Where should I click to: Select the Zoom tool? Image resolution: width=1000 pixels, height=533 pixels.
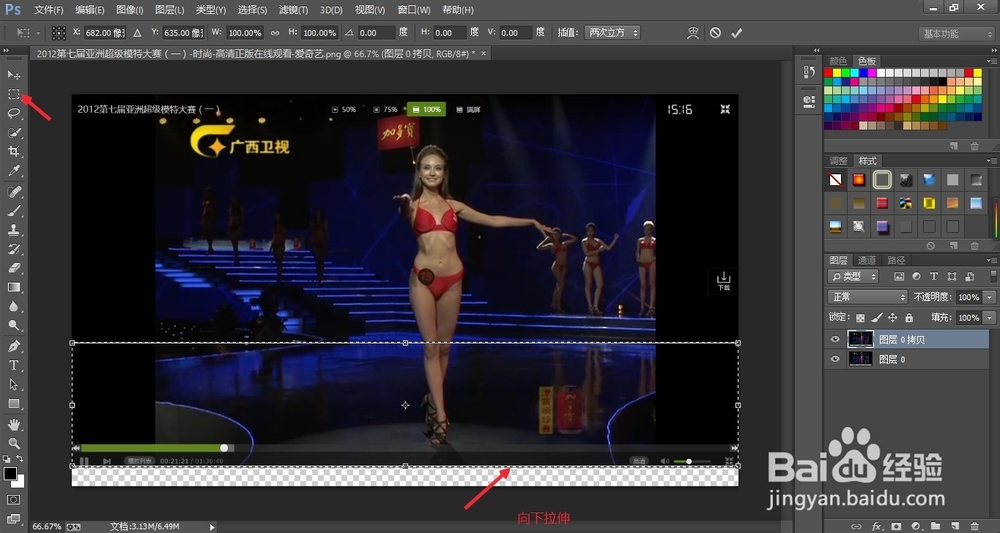[x=13, y=443]
